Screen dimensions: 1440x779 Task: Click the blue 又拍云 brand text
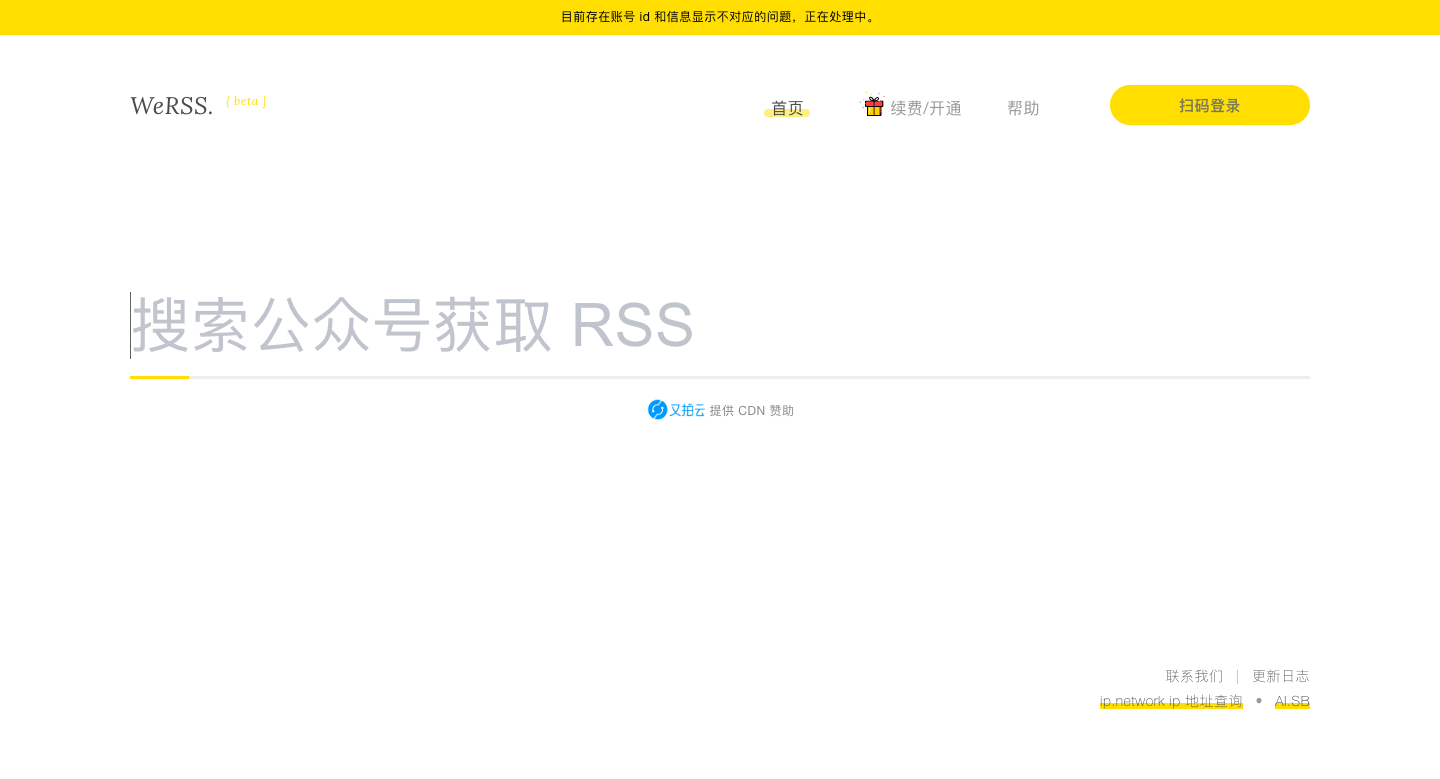tap(687, 410)
